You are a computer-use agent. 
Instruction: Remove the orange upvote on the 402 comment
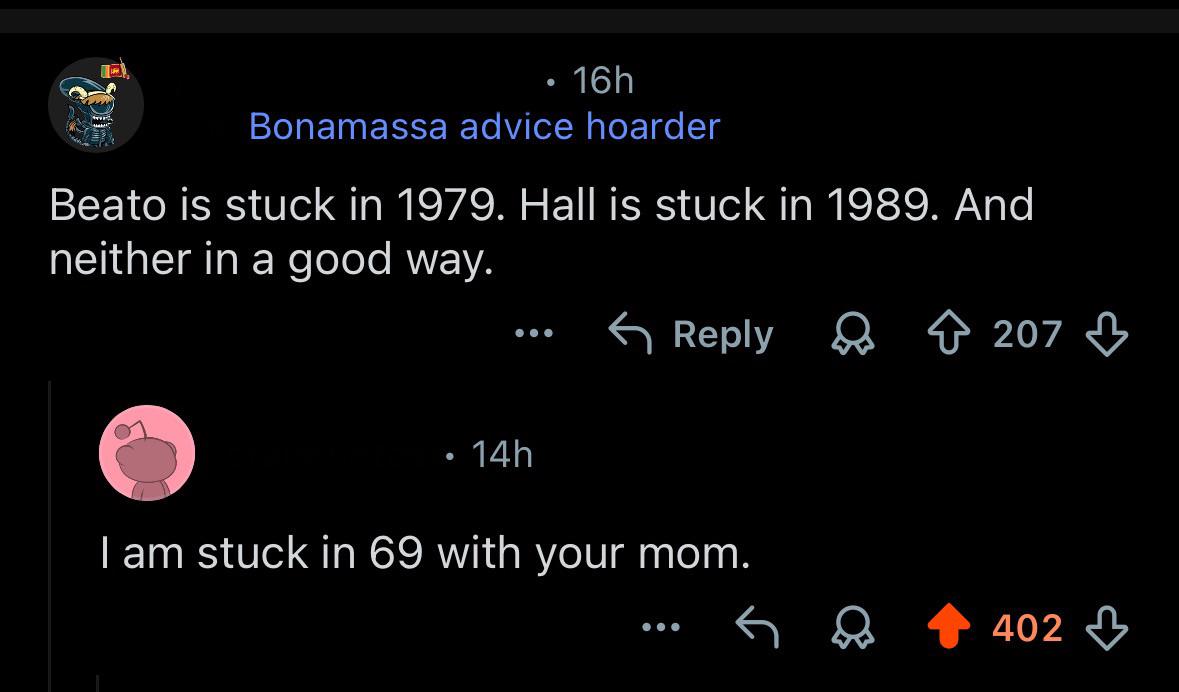(949, 628)
